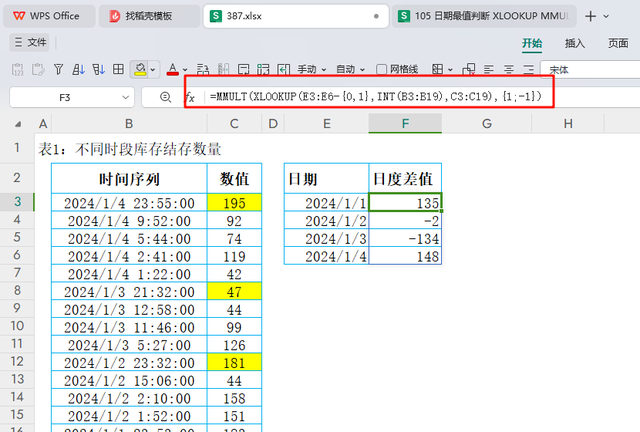Click title cell 表1：不同时段库存结存数量
This screenshot has width=640, height=432.
tap(130, 149)
